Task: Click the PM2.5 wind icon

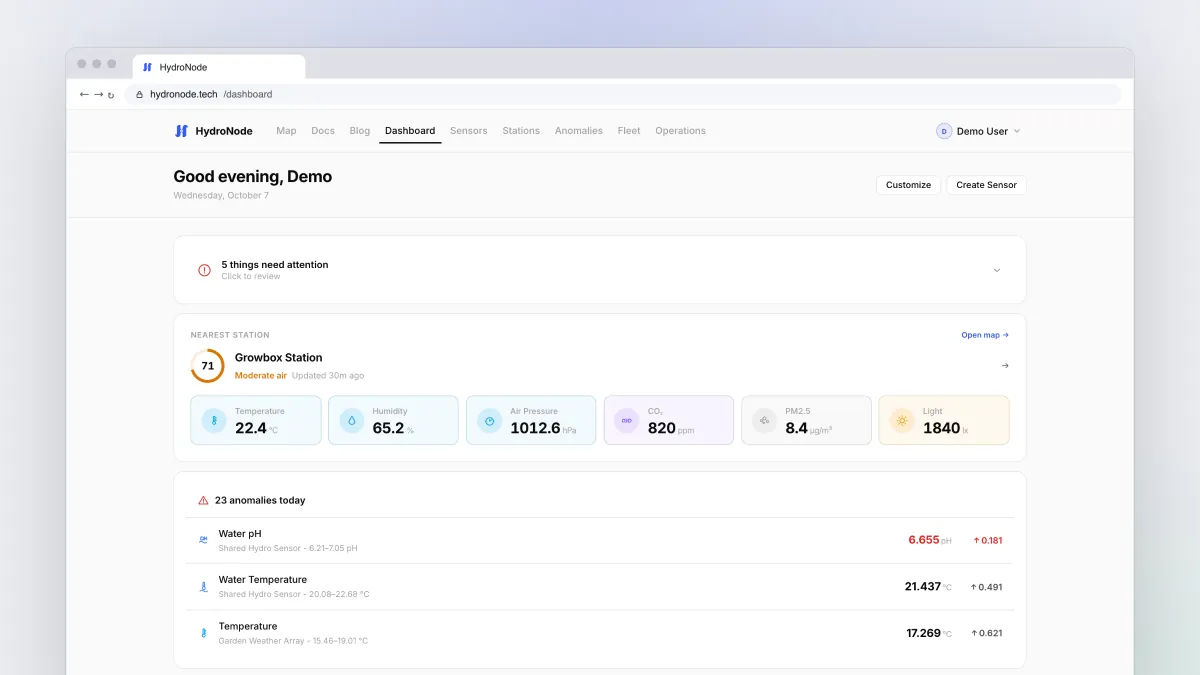Action: click(x=765, y=420)
